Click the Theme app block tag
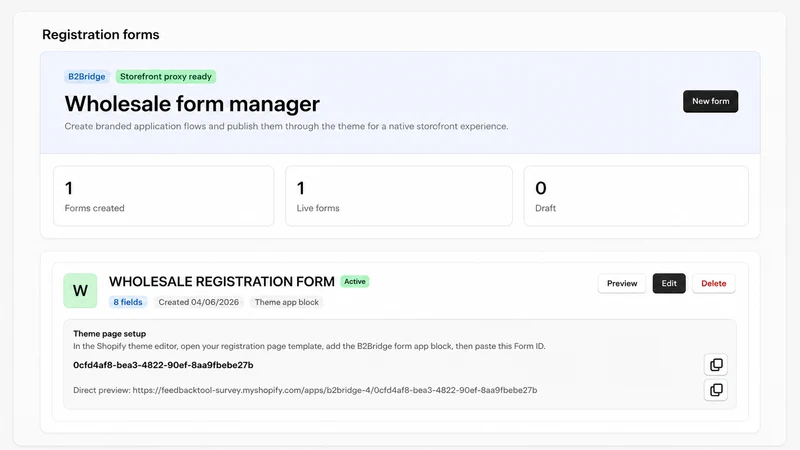This screenshot has width=800, height=450. click(287, 302)
